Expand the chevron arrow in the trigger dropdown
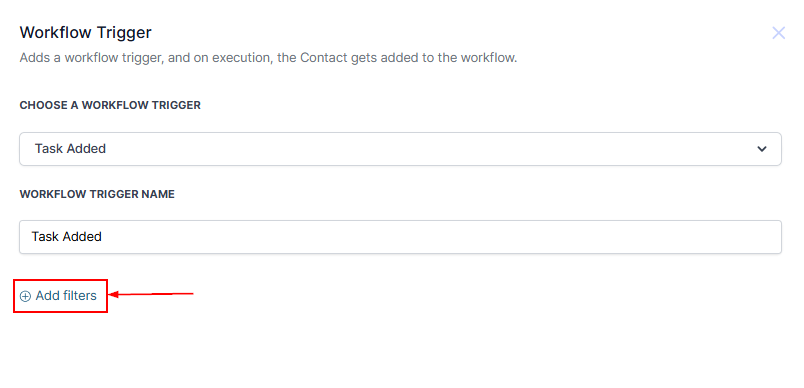The width and height of the screenshot is (804, 388). tap(762, 149)
